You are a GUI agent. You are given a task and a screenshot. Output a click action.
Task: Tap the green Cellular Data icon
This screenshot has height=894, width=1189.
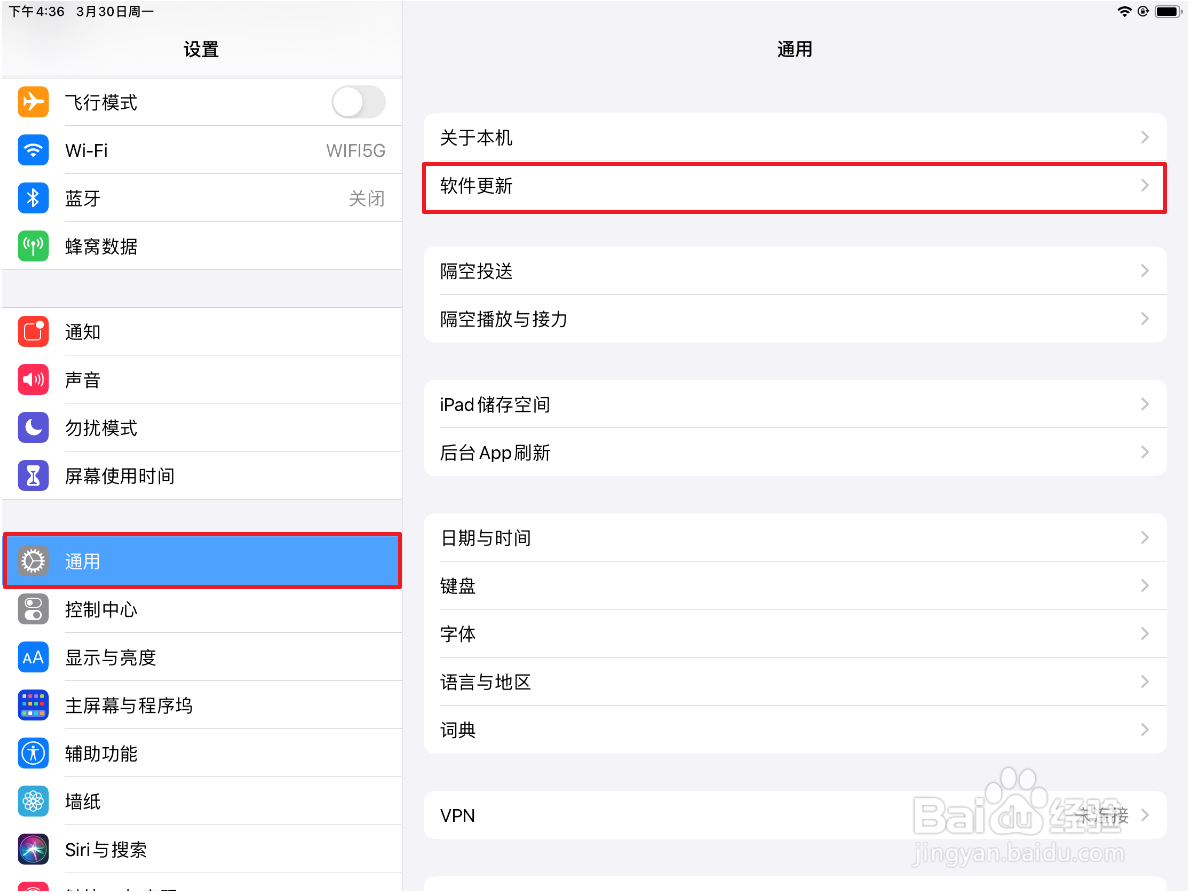pyautogui.click(x=33, y=246)
